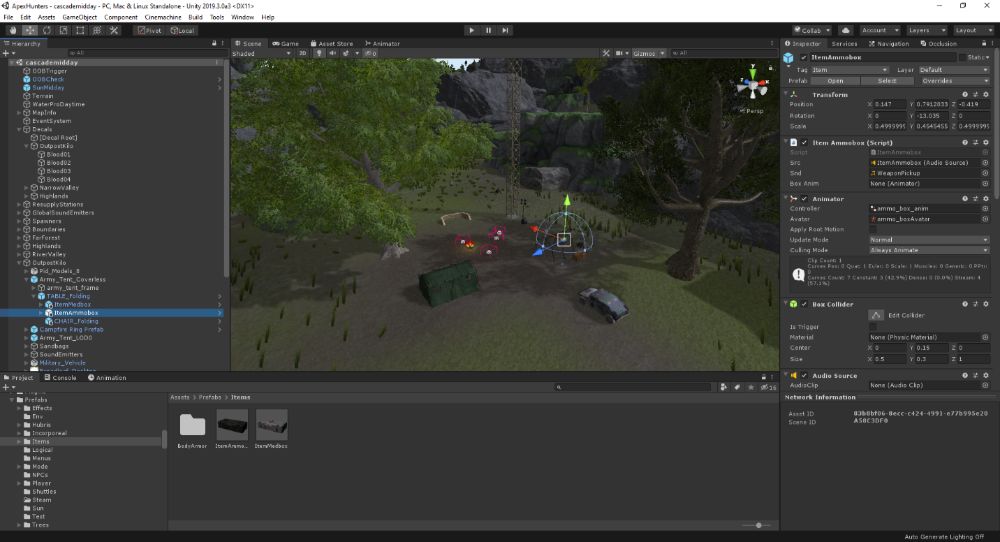Toggle the Inspector panel lock icon

click(983, 43)
